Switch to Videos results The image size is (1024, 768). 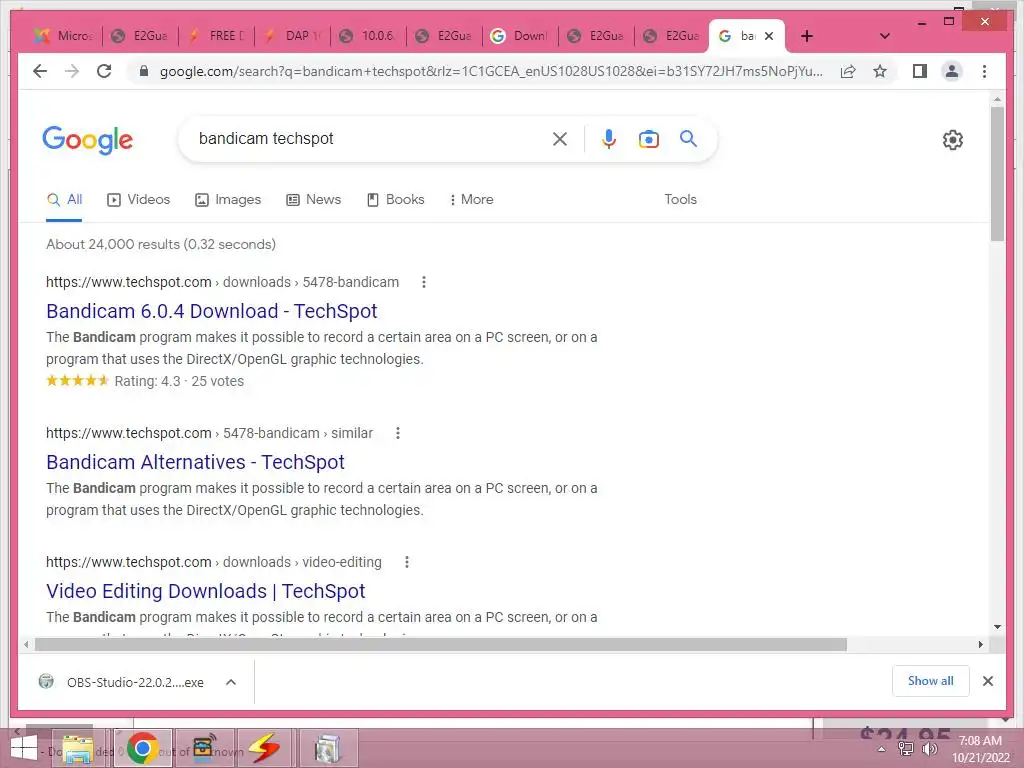138,199
